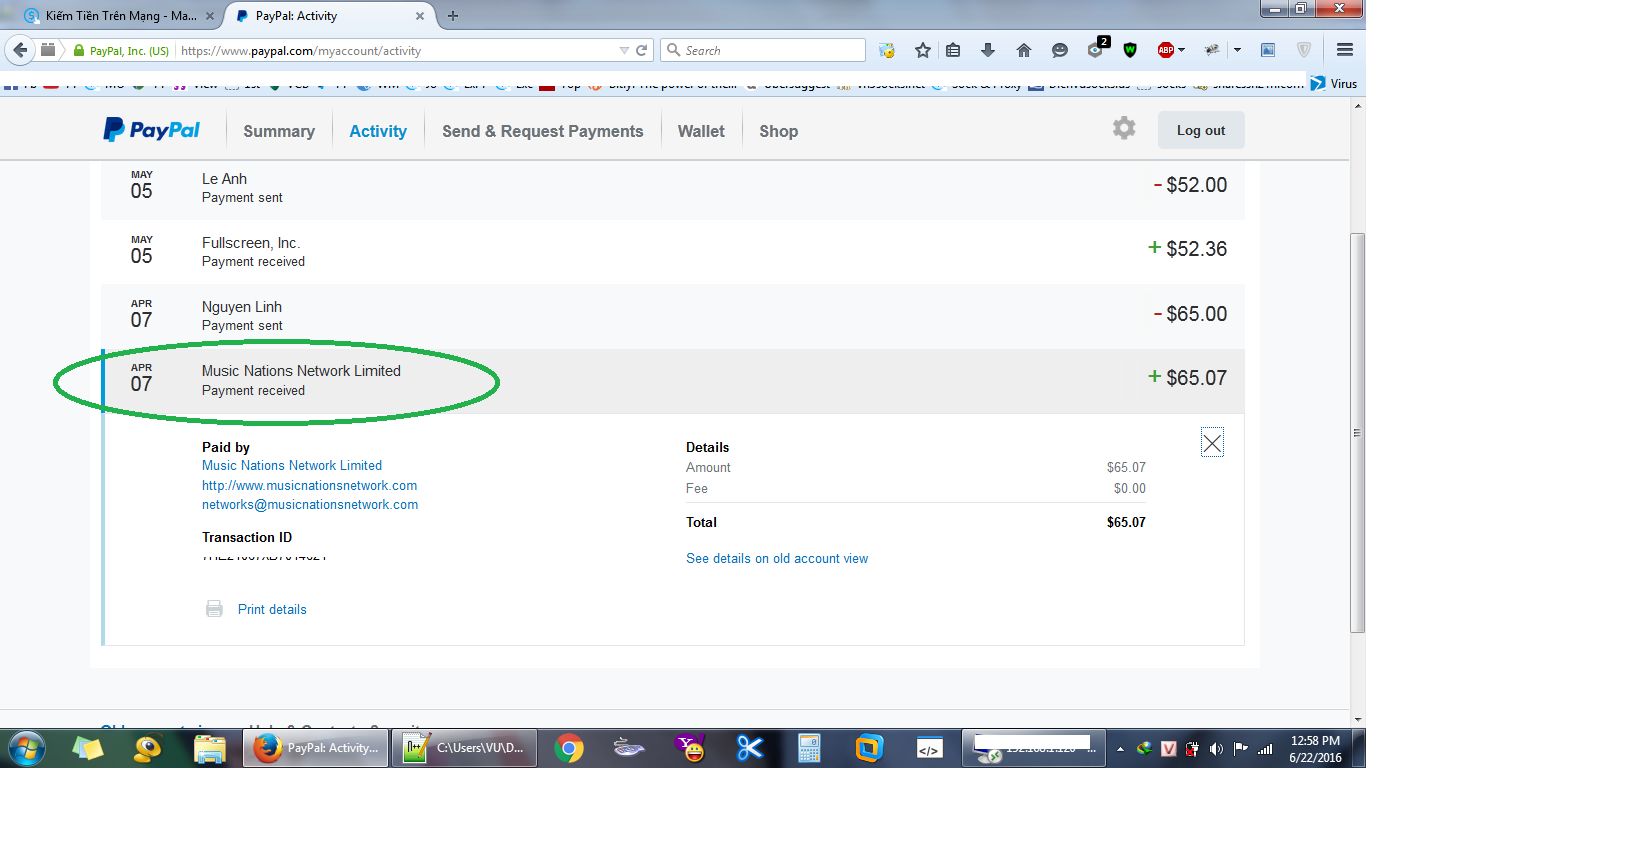Open the Le Anh payment sent row

pos(673,188)
